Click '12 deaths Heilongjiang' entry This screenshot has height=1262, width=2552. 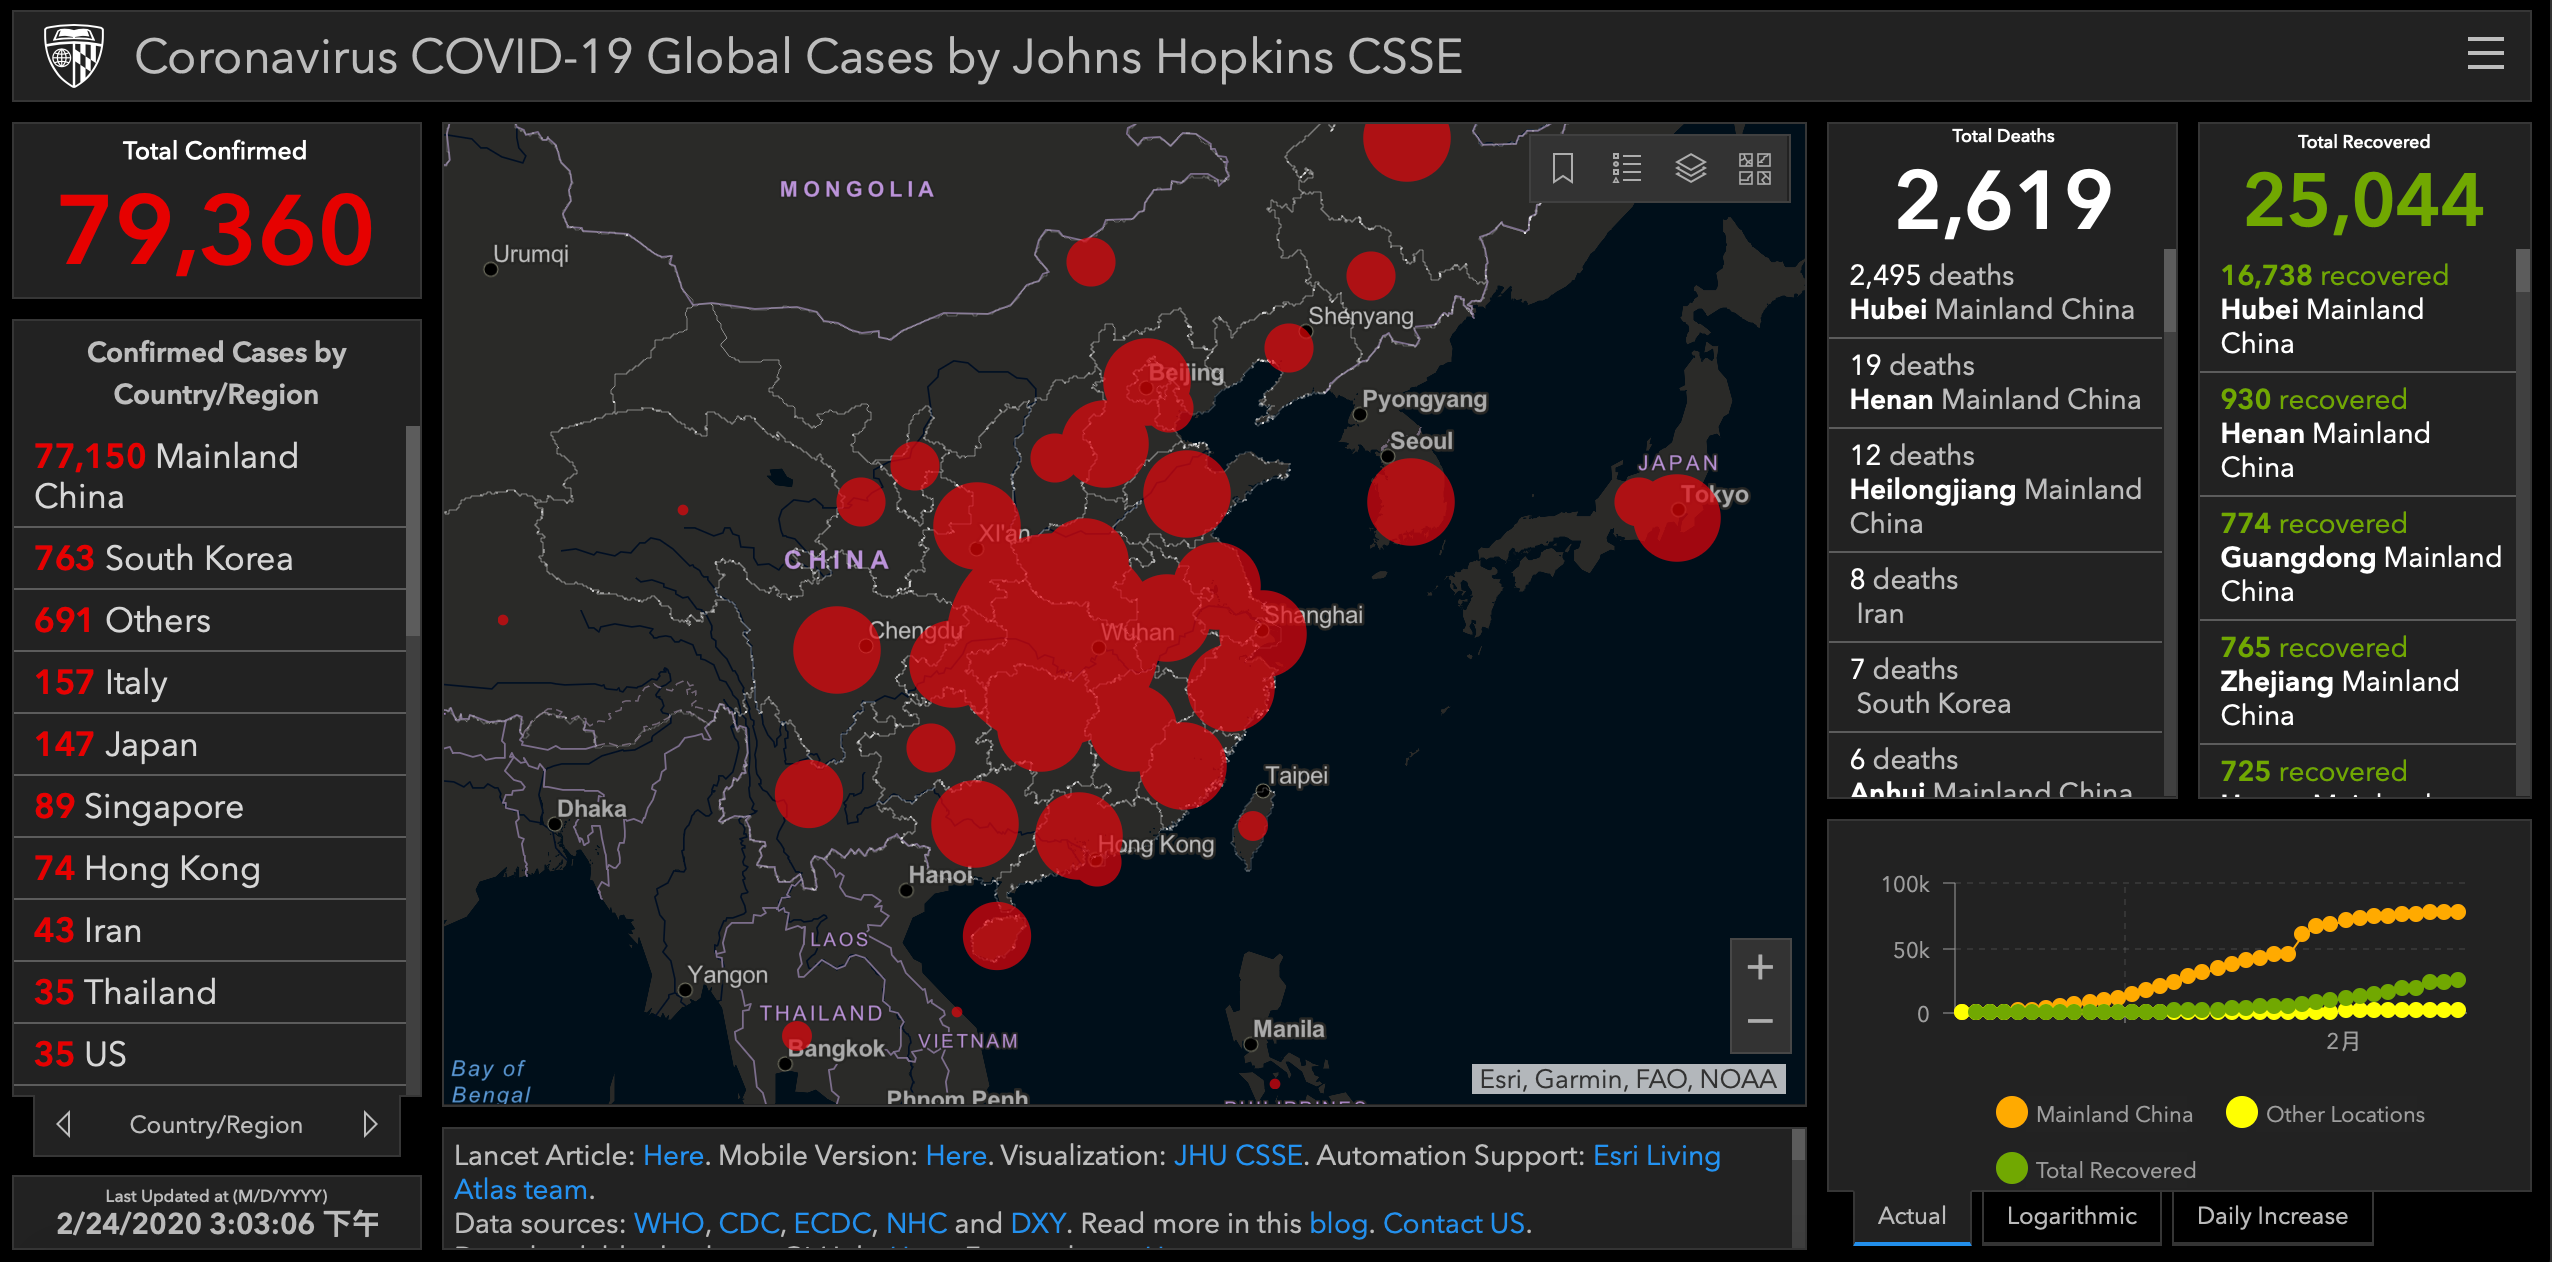click(1995, 490)
